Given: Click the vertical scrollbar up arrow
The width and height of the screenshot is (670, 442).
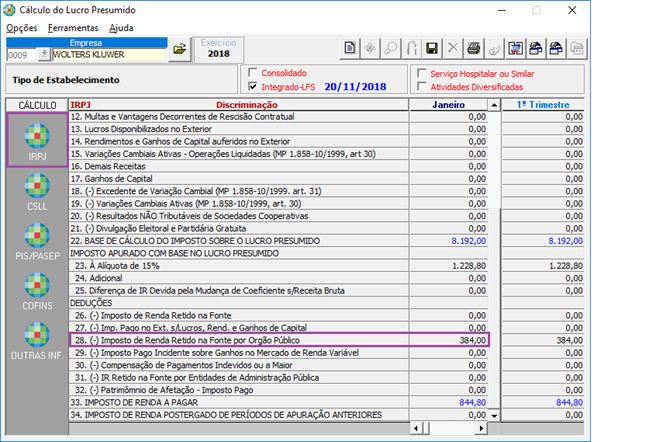Looking at the screenshot, I should click(494, 105).
